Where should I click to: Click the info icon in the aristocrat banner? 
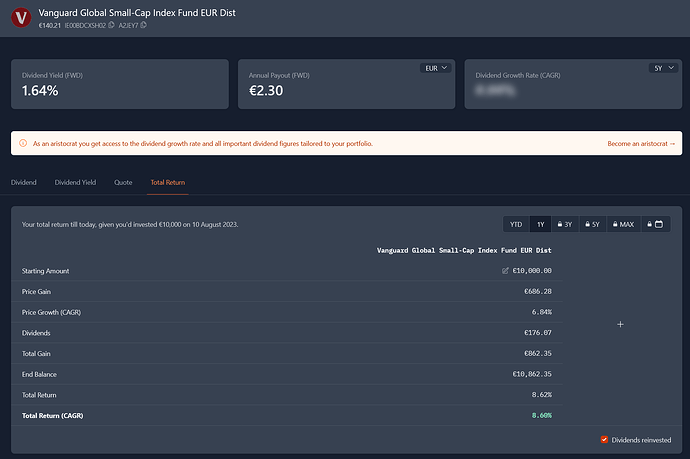click(23, 143)
